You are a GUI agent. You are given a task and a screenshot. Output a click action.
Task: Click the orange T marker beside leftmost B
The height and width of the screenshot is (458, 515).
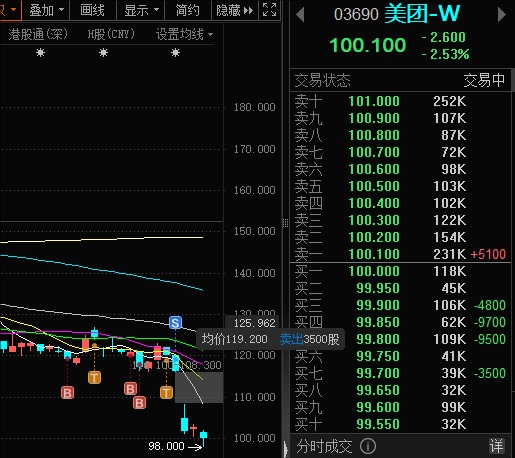(x=94, y=378)
